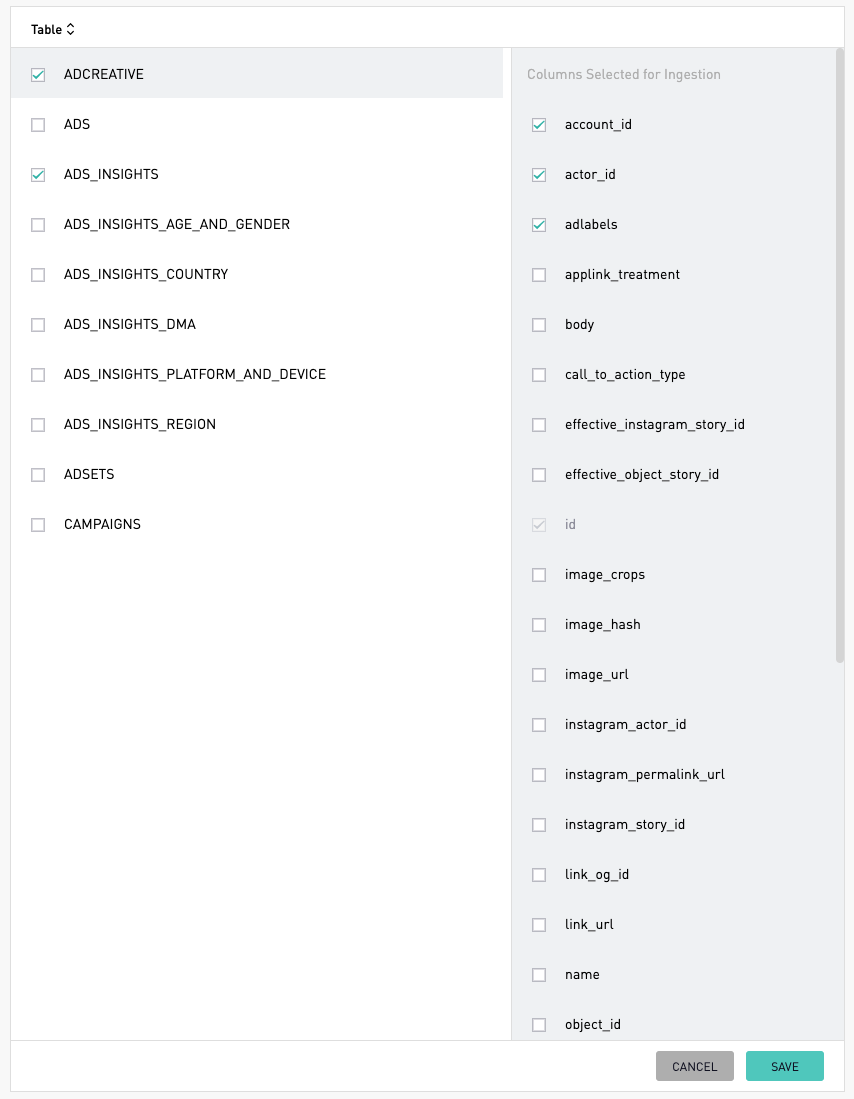
Task: Uncheck the adlabels column checkbox
Action: pos(538,225)
